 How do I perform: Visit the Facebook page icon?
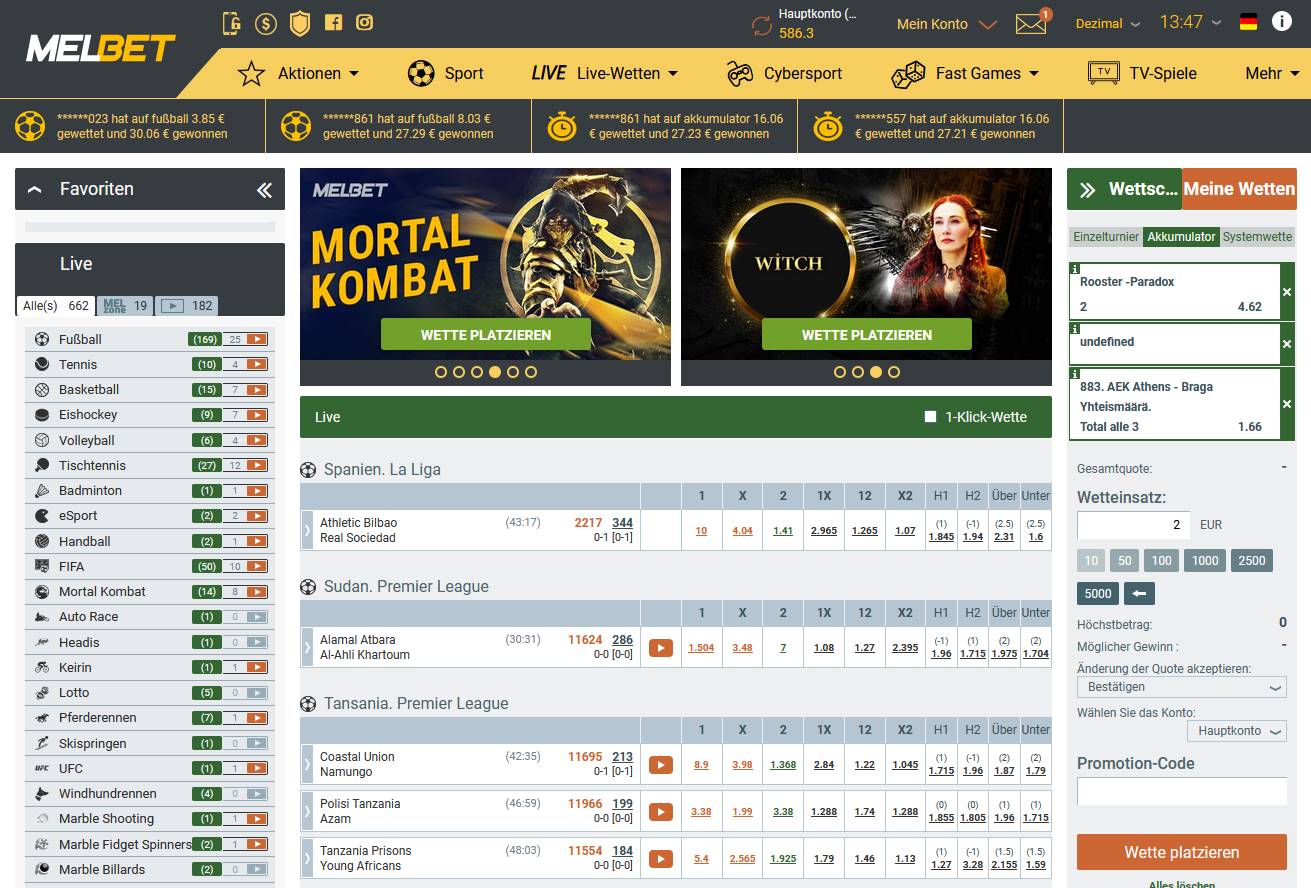[334, 22]
